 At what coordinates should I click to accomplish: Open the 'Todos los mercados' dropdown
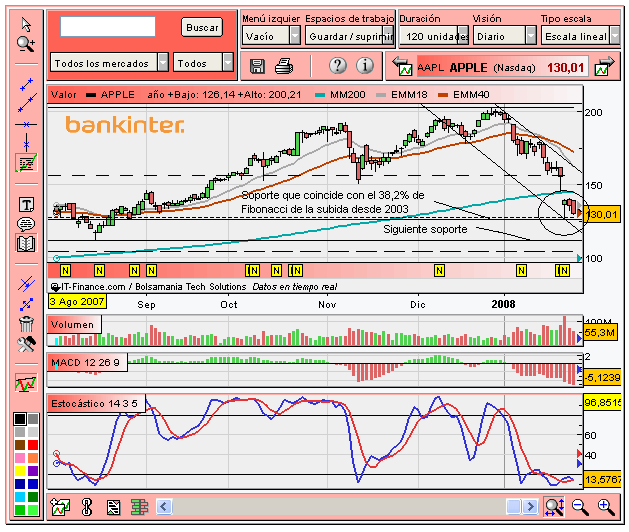click(x=109, y=63)
